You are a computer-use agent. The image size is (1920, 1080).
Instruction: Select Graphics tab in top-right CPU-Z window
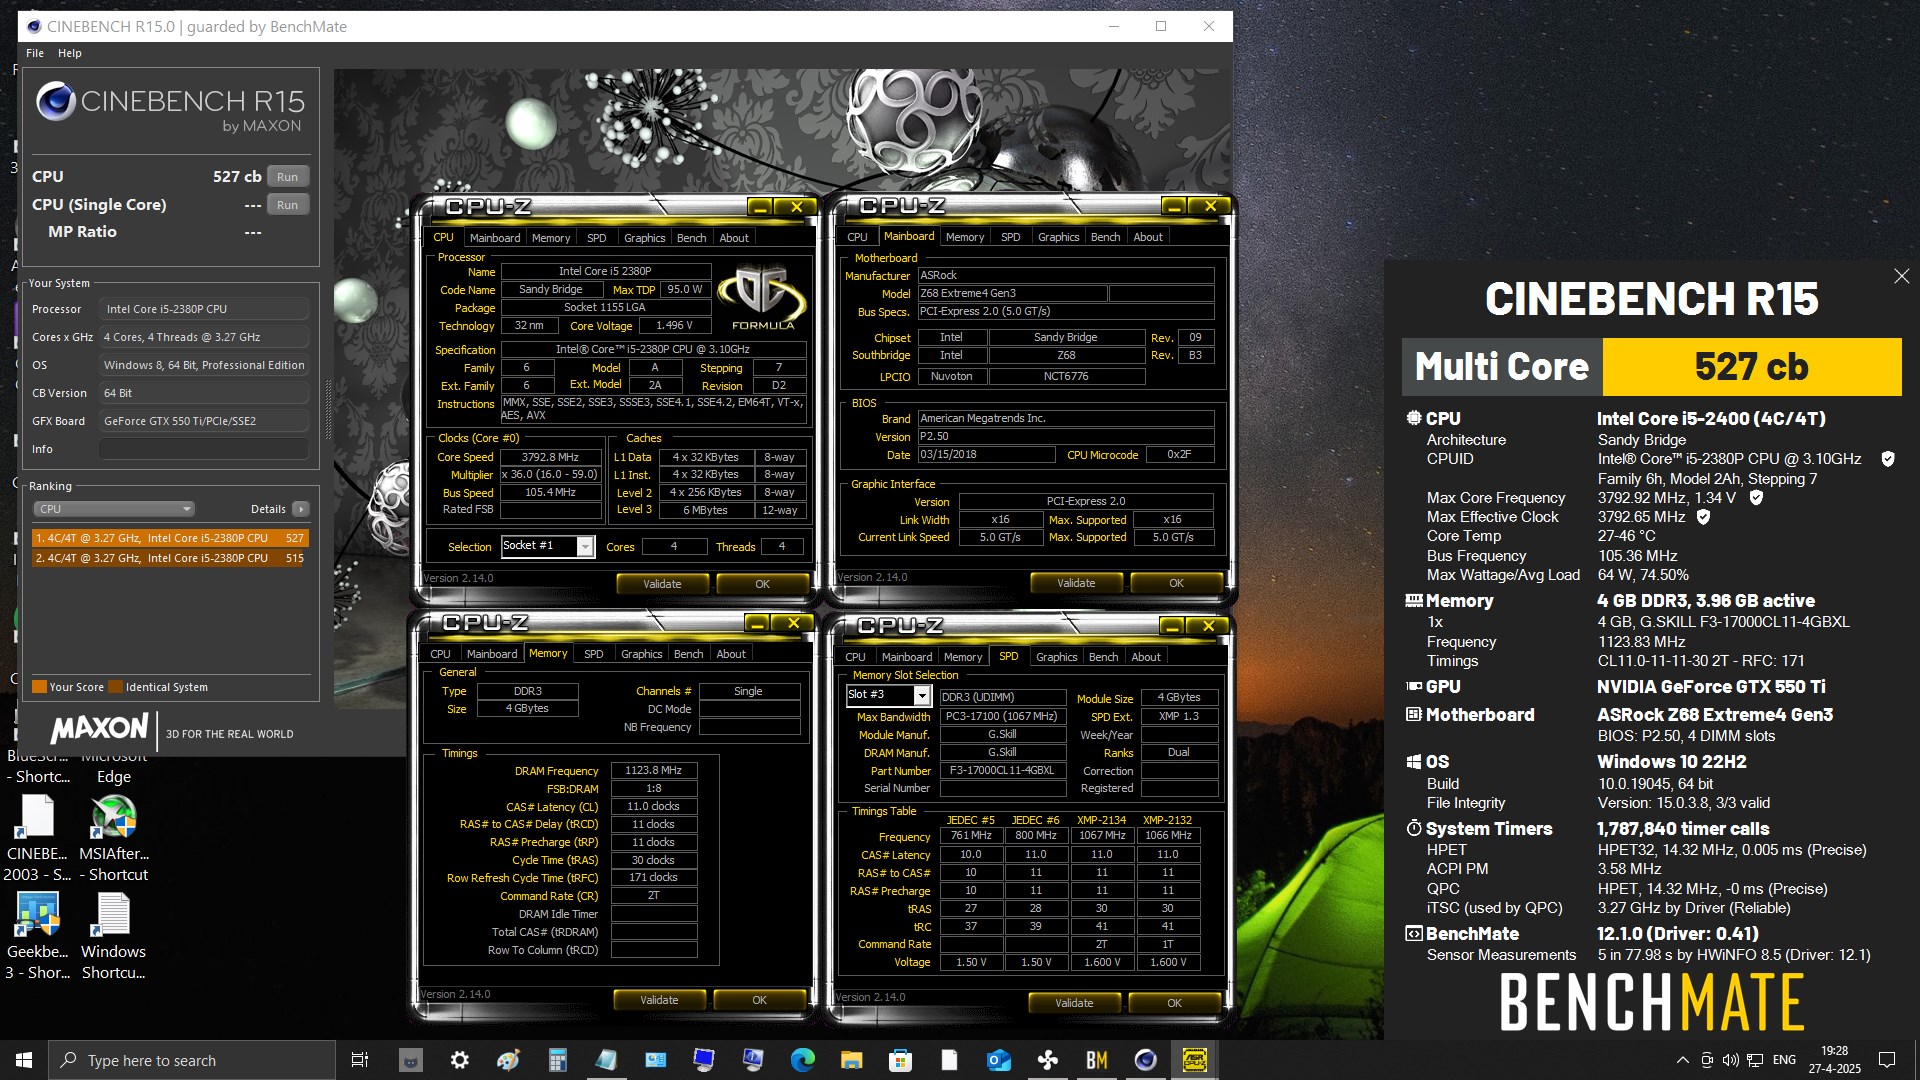point(1058,237)
